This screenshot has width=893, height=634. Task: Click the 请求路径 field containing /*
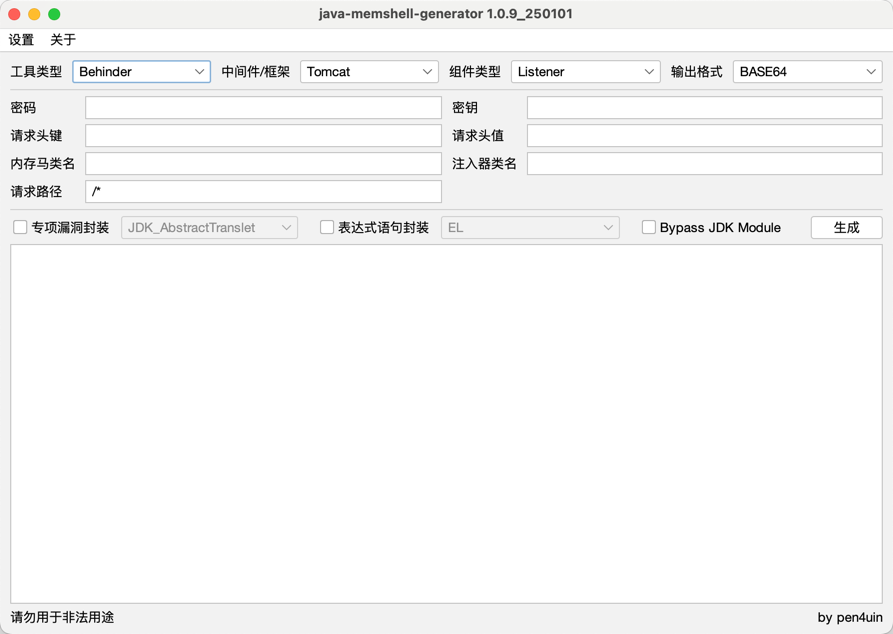pyautogui.click(x=263, y=191)
